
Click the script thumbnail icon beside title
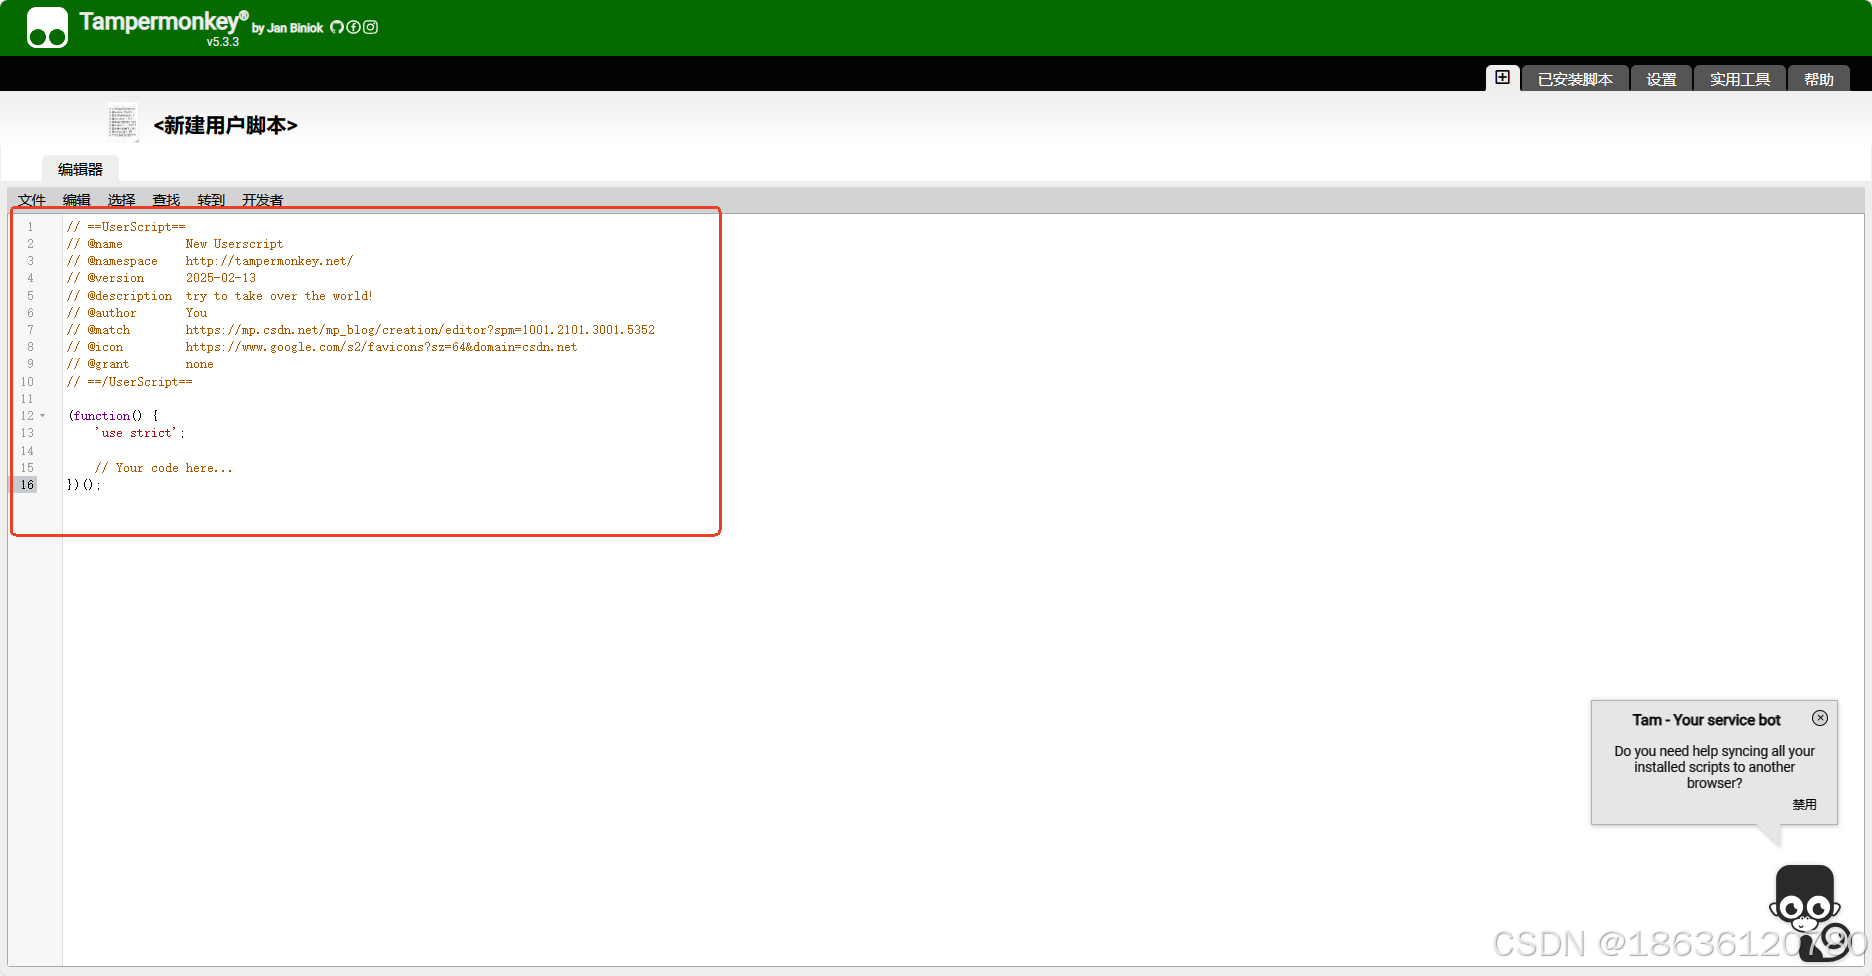pos(122,122)
